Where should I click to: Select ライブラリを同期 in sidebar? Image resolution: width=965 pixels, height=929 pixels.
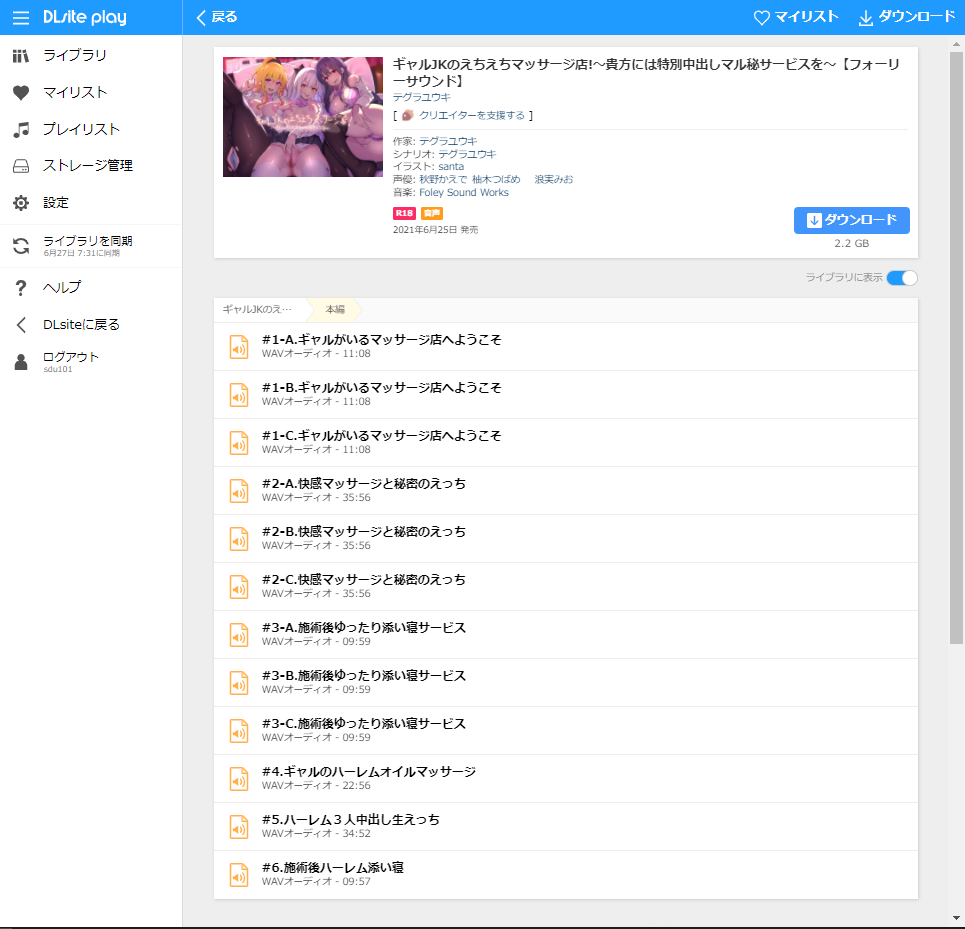pyautogui.click(x=91, y=246)
